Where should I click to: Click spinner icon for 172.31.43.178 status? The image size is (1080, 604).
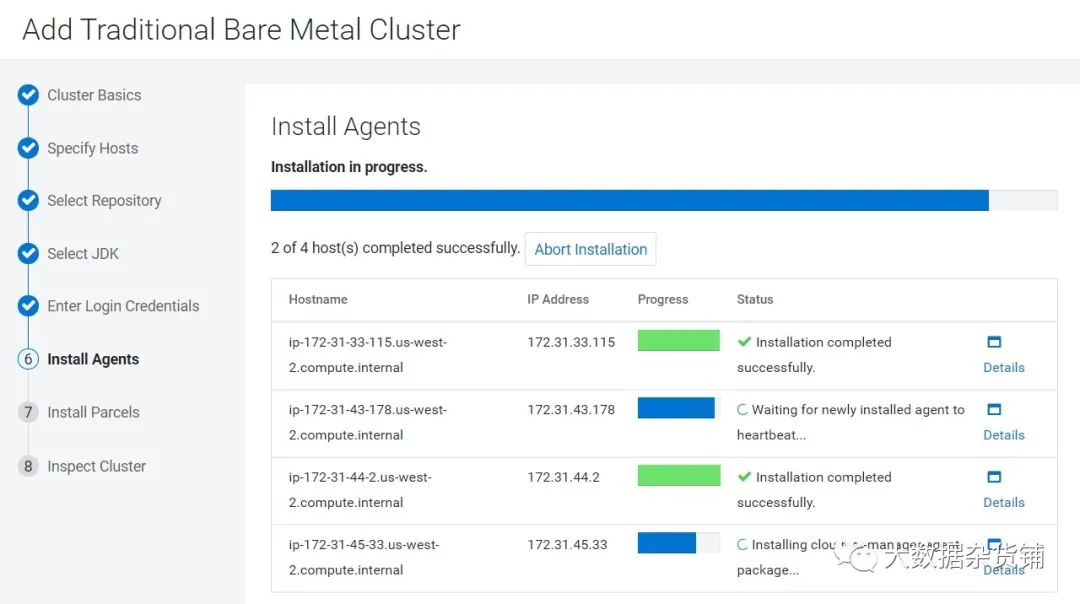click(742, 409)
